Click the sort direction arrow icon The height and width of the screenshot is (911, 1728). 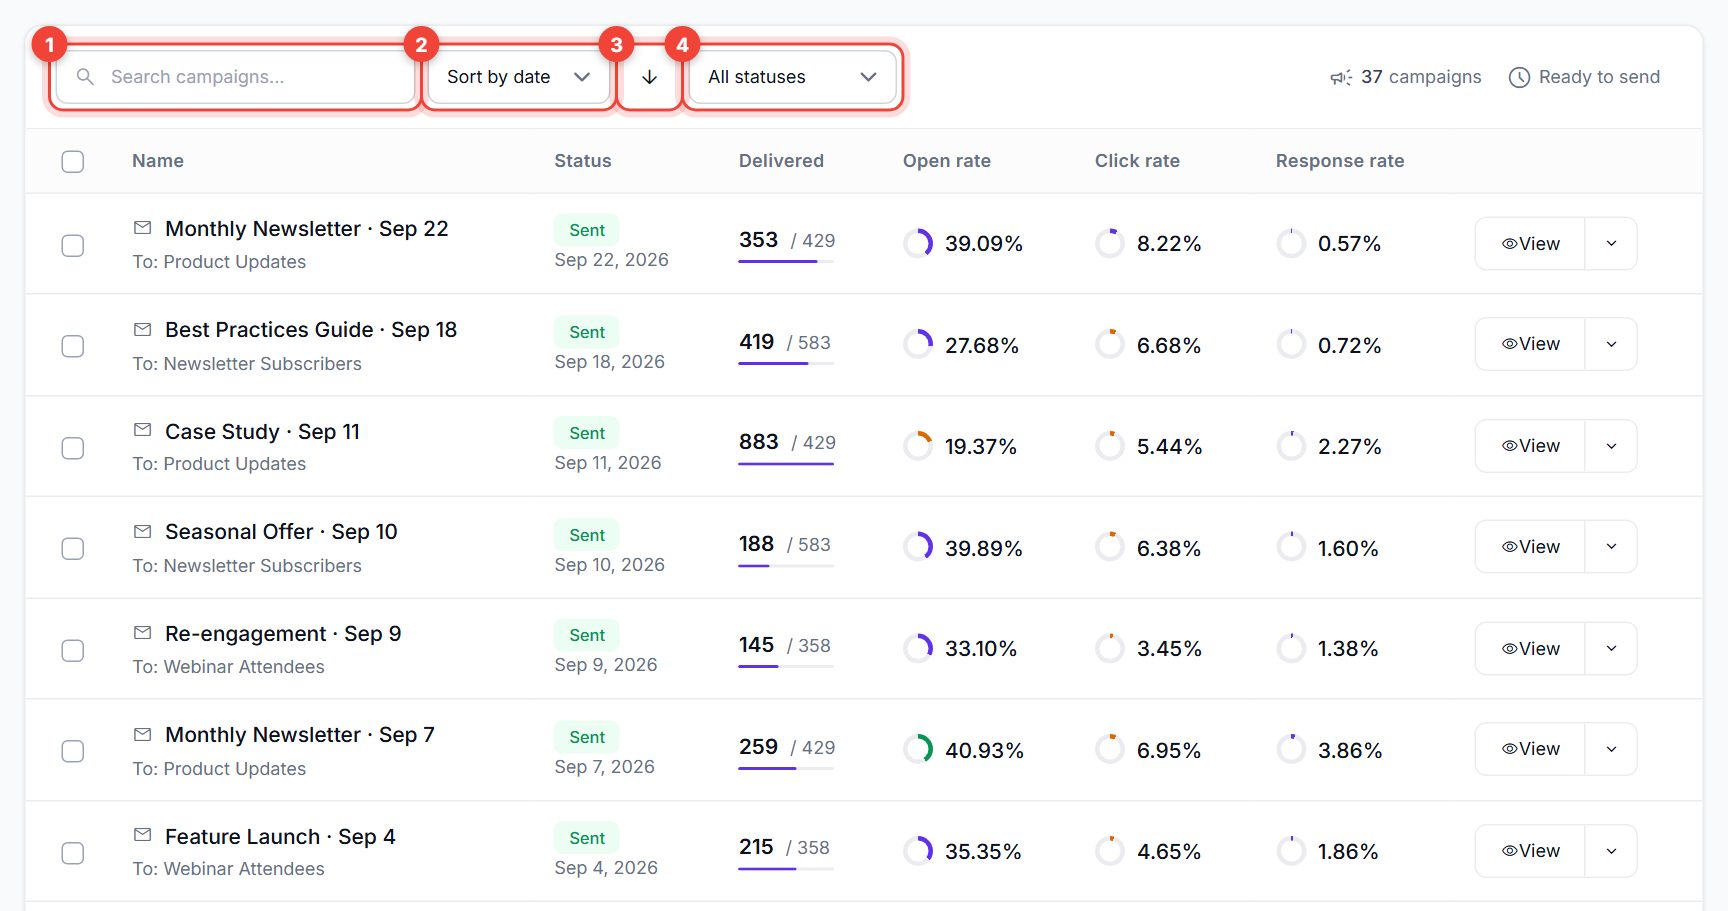click(x=649, y=77)
